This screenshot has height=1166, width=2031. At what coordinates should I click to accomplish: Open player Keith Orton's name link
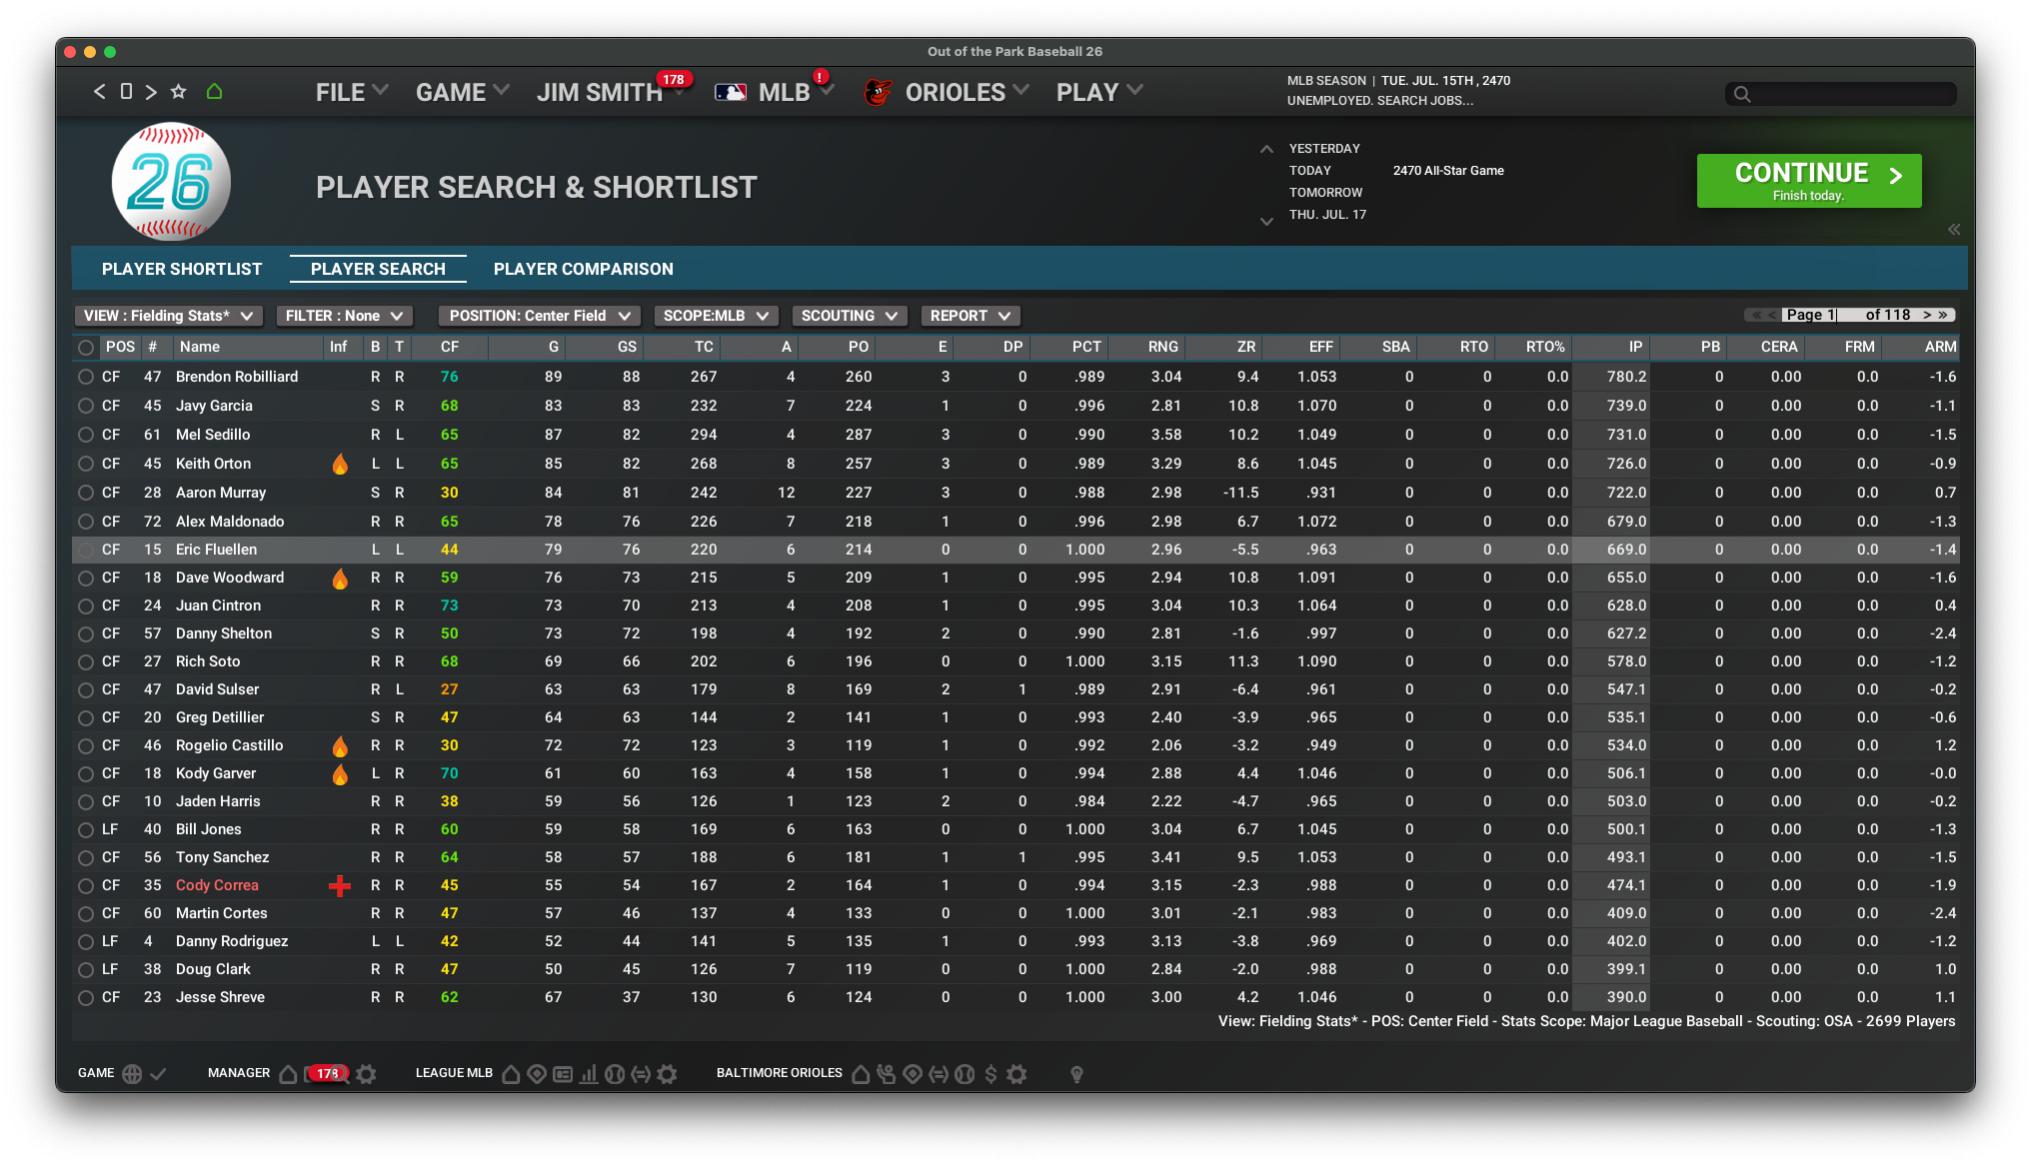point(213,464)
